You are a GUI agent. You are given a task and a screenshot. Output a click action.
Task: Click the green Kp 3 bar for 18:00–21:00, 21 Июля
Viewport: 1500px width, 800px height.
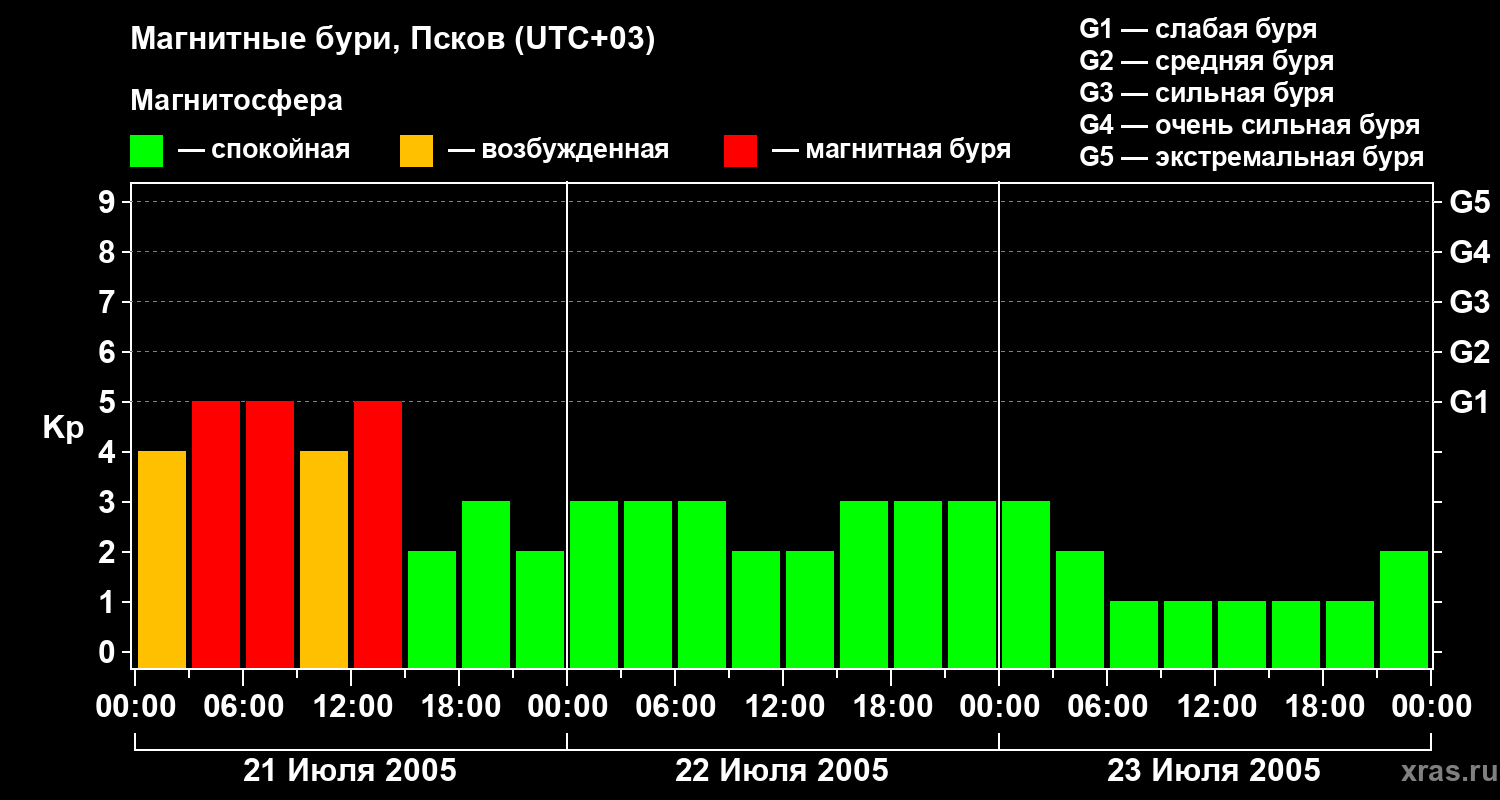tap(486, 584)
